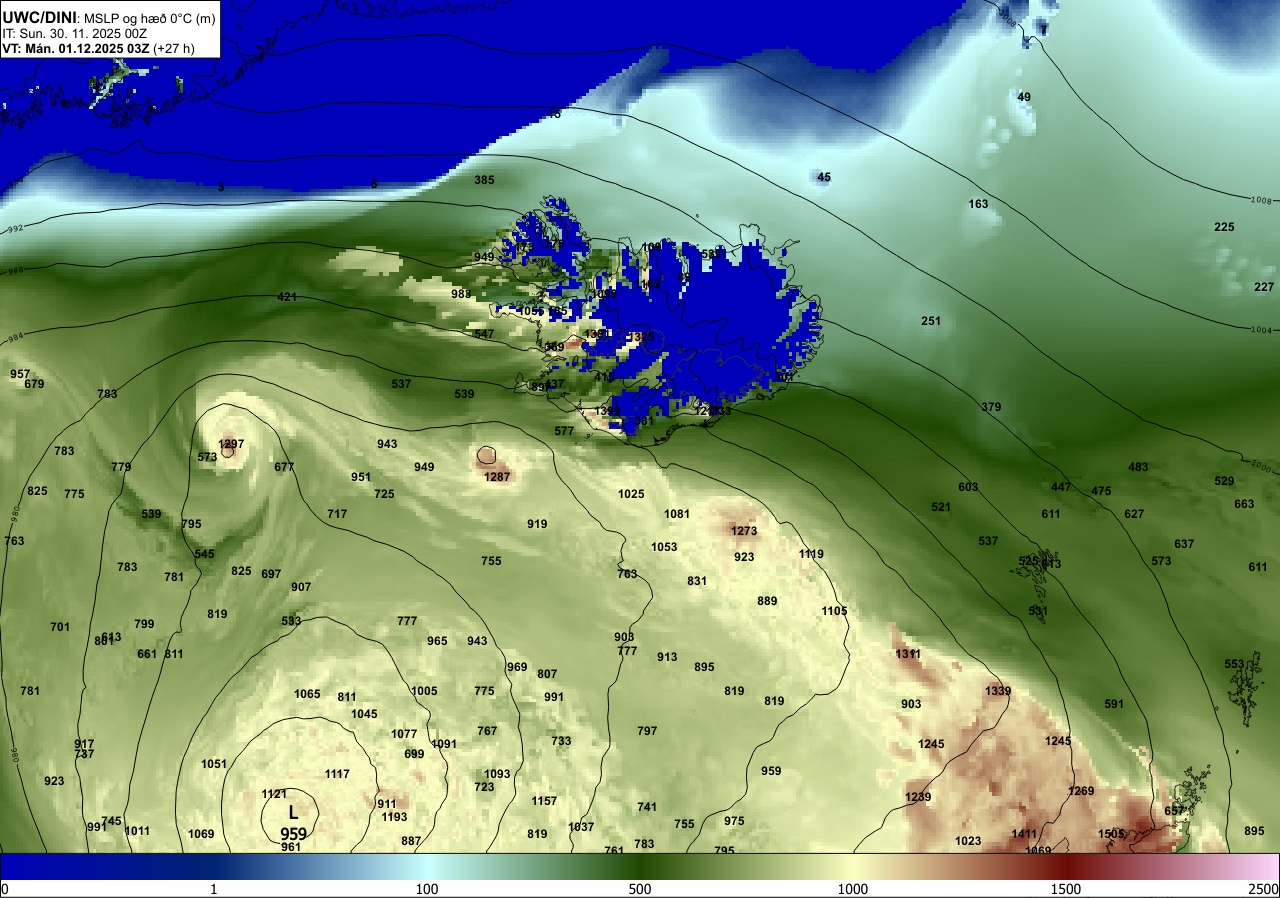
Task: Click the 500 tick on the color scale
Action: (640, 889)
